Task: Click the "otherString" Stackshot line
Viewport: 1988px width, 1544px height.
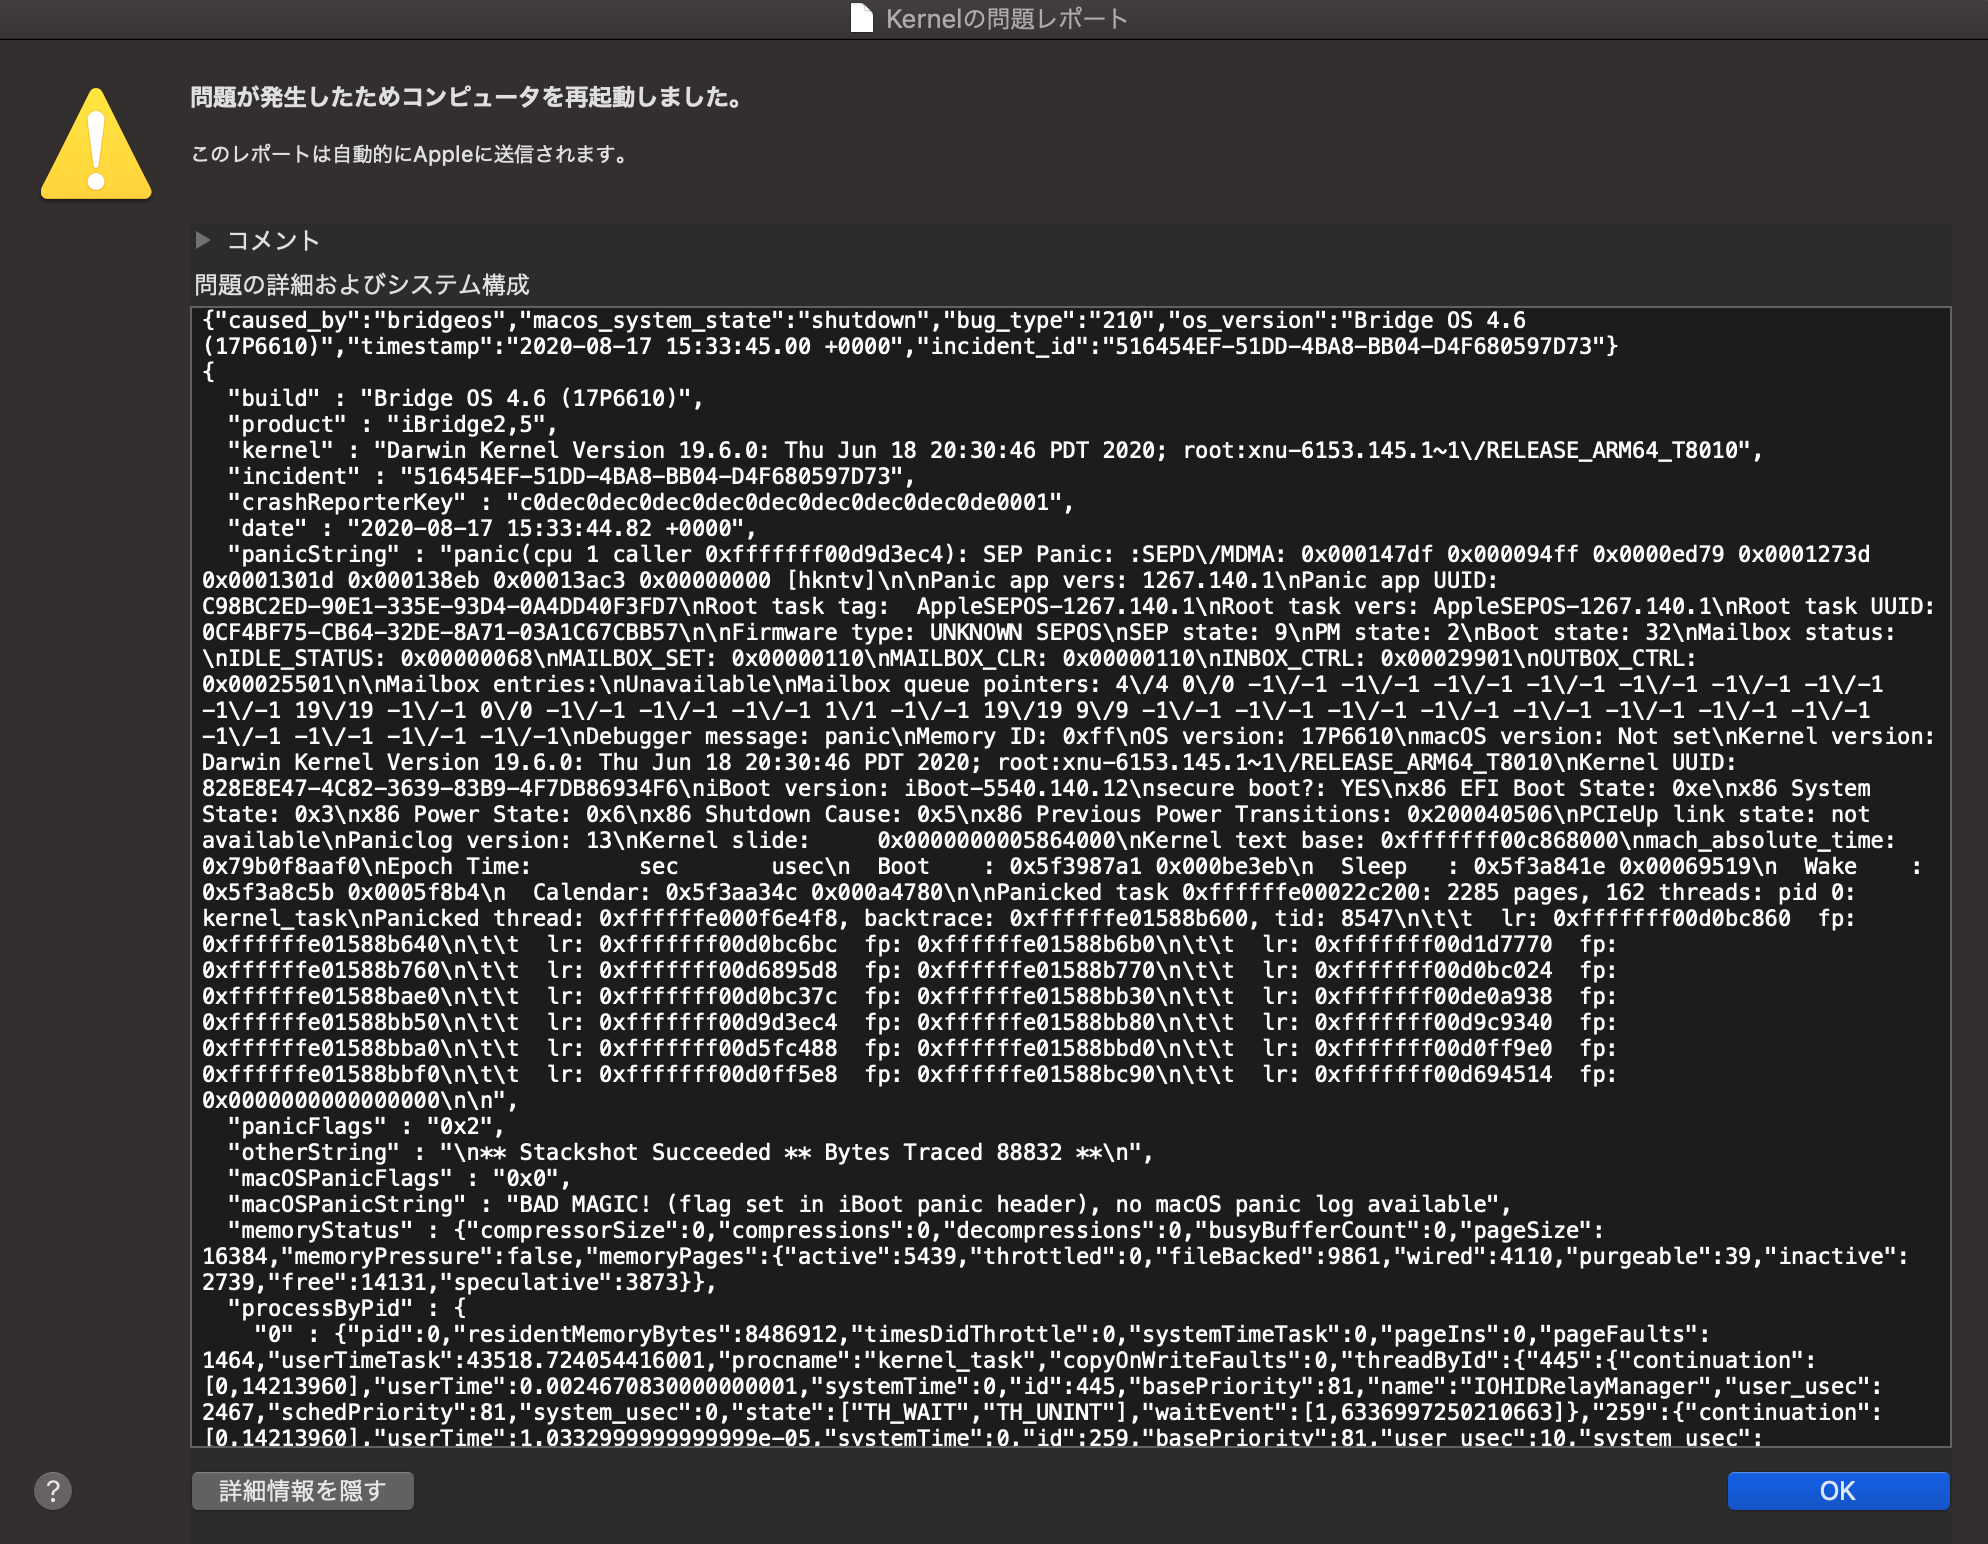Action: click(x=690, y=1152)
